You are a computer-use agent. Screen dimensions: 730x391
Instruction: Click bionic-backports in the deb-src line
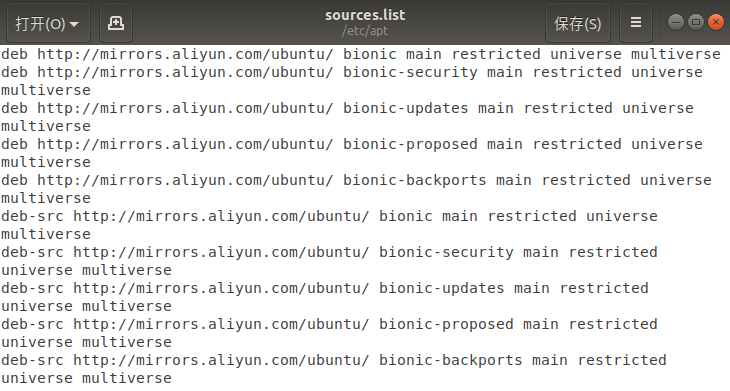[x=450, y=360]
